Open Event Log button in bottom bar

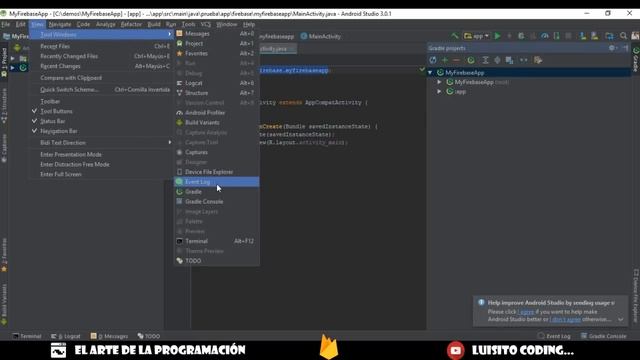pyautogui.click(x=554, y=336)
